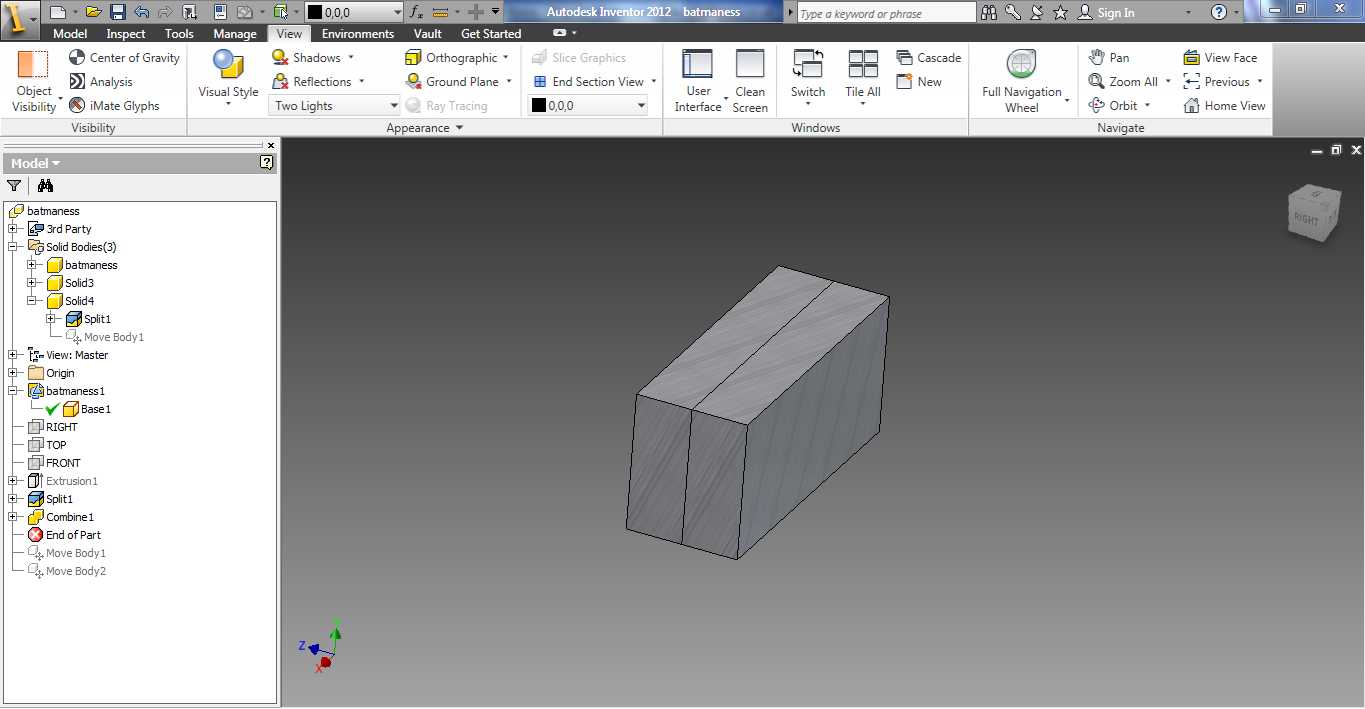Click the Previous view tool

click(x=1216, y=81)
